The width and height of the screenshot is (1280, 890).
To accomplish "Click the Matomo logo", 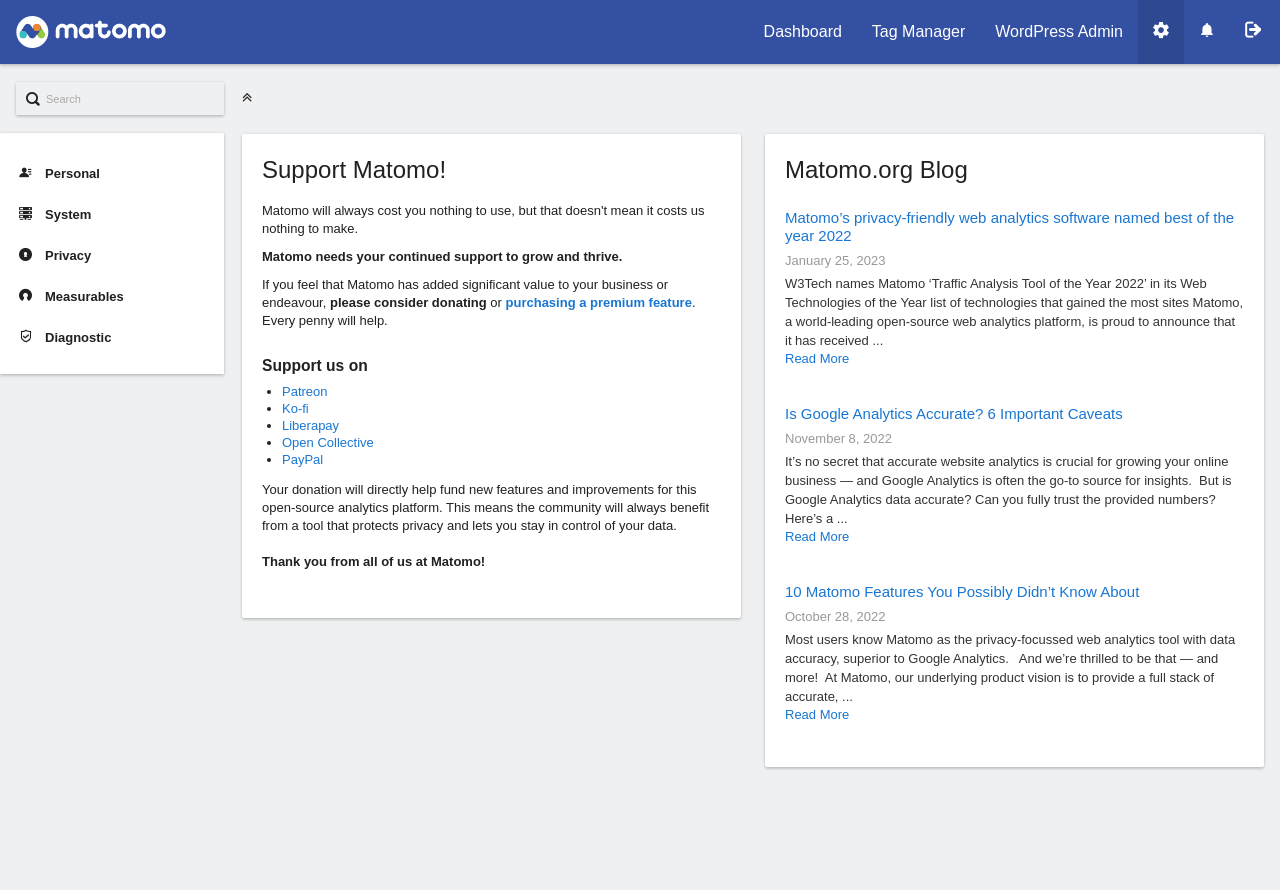I will coord(91,32).
